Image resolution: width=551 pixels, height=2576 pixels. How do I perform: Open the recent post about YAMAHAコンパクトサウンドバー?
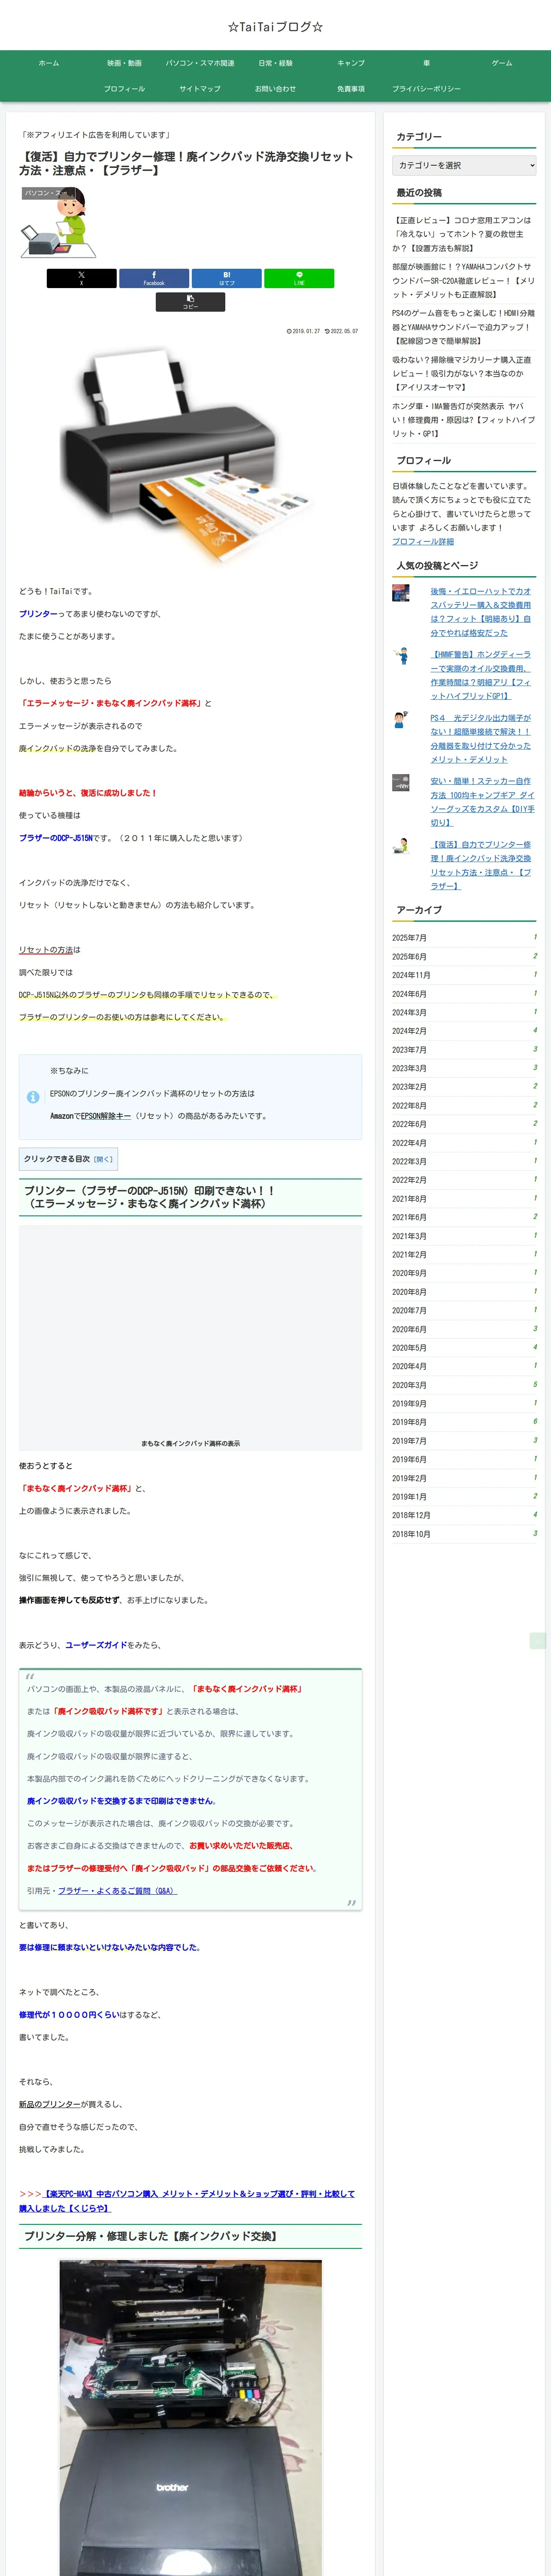pyautogui.click(x=464, y=281)
